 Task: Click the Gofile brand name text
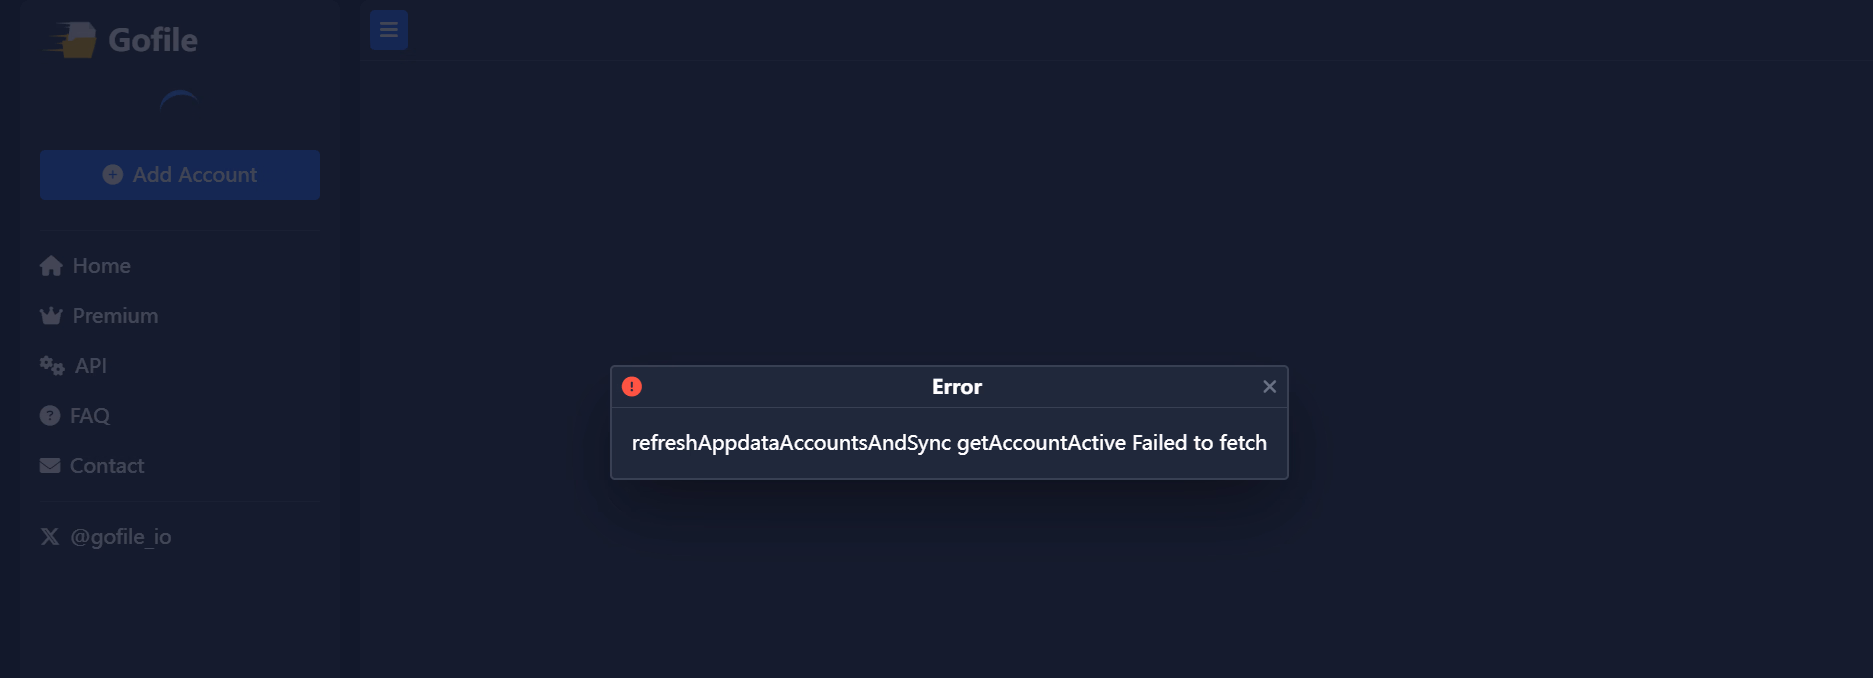tap(153, 40)
